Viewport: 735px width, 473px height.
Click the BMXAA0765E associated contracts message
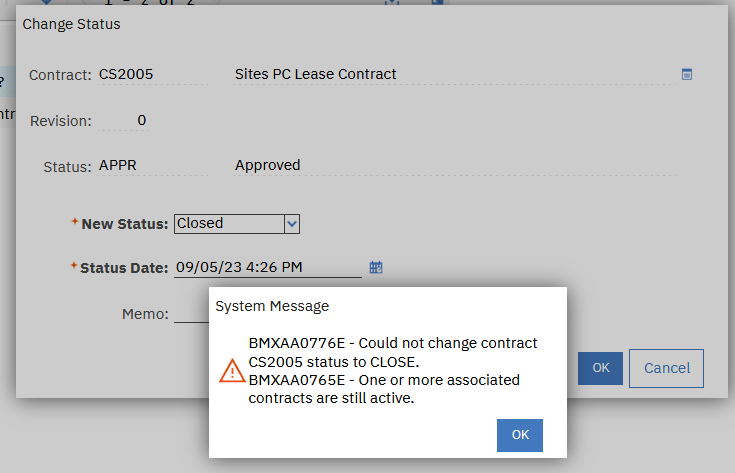pyautogui.click(x=385, y=389)
